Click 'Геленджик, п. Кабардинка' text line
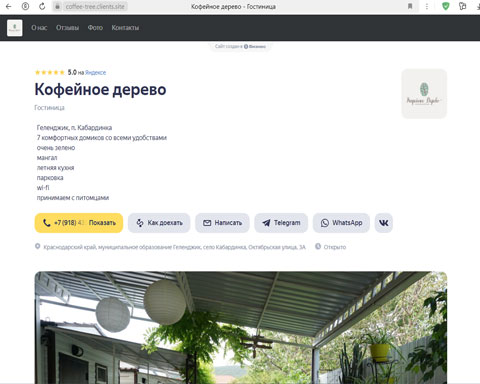The width and height of the screenshot is (480, 384). tap(74, 127)
